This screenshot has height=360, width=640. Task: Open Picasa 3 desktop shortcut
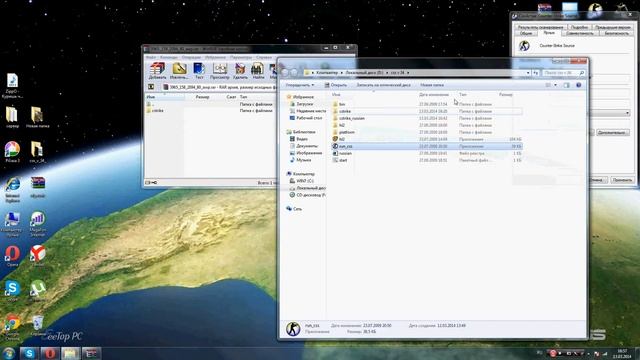[13, 152]
